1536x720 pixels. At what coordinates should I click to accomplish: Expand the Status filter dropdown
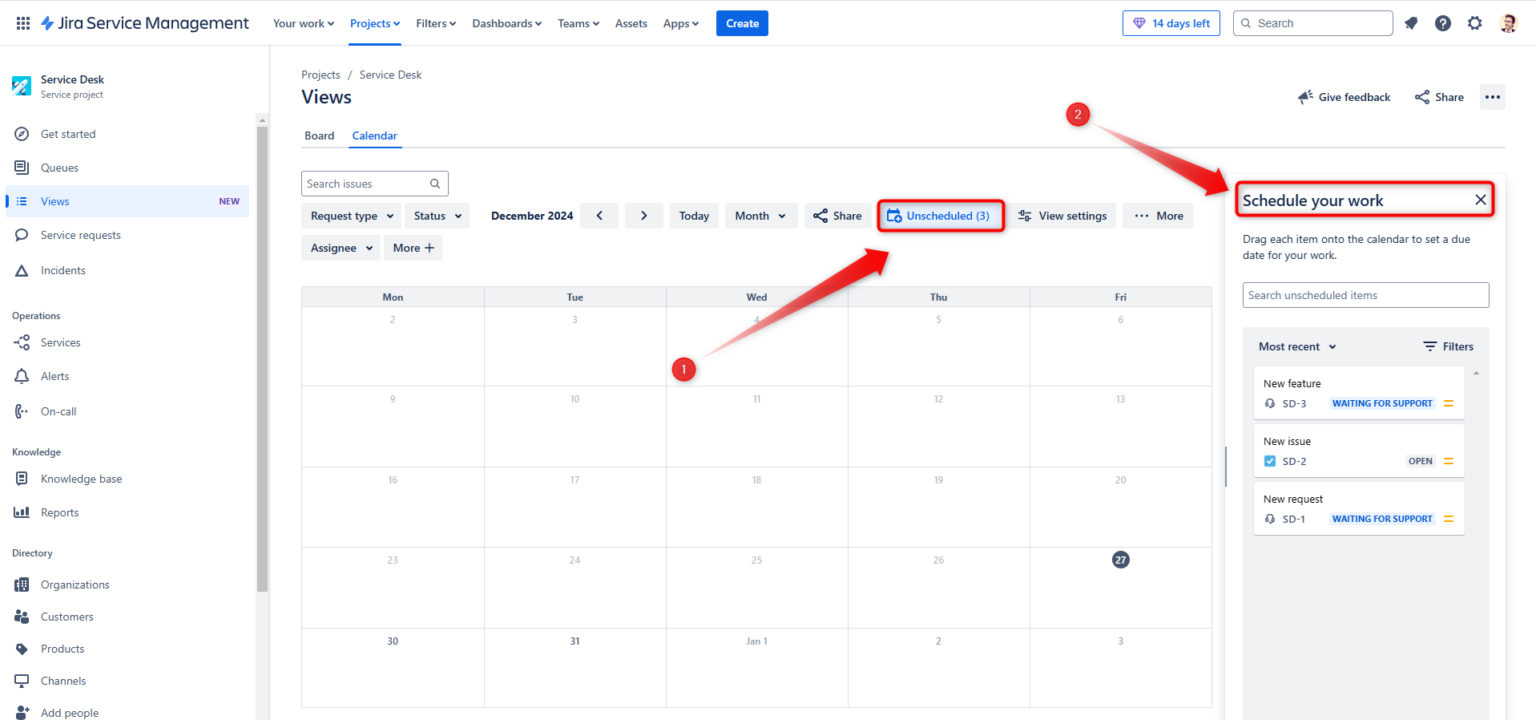pyautogui.click(x=437, y=215)
